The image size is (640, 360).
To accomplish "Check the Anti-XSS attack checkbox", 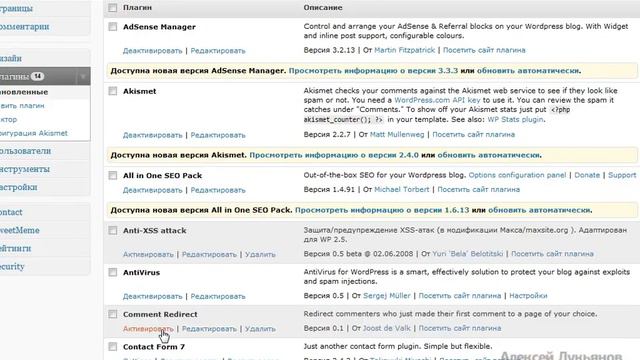I will pos(113,231).
